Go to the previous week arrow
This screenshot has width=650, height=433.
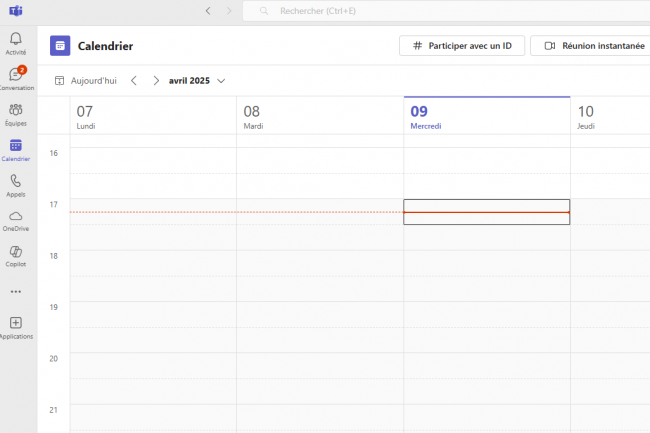134,80
